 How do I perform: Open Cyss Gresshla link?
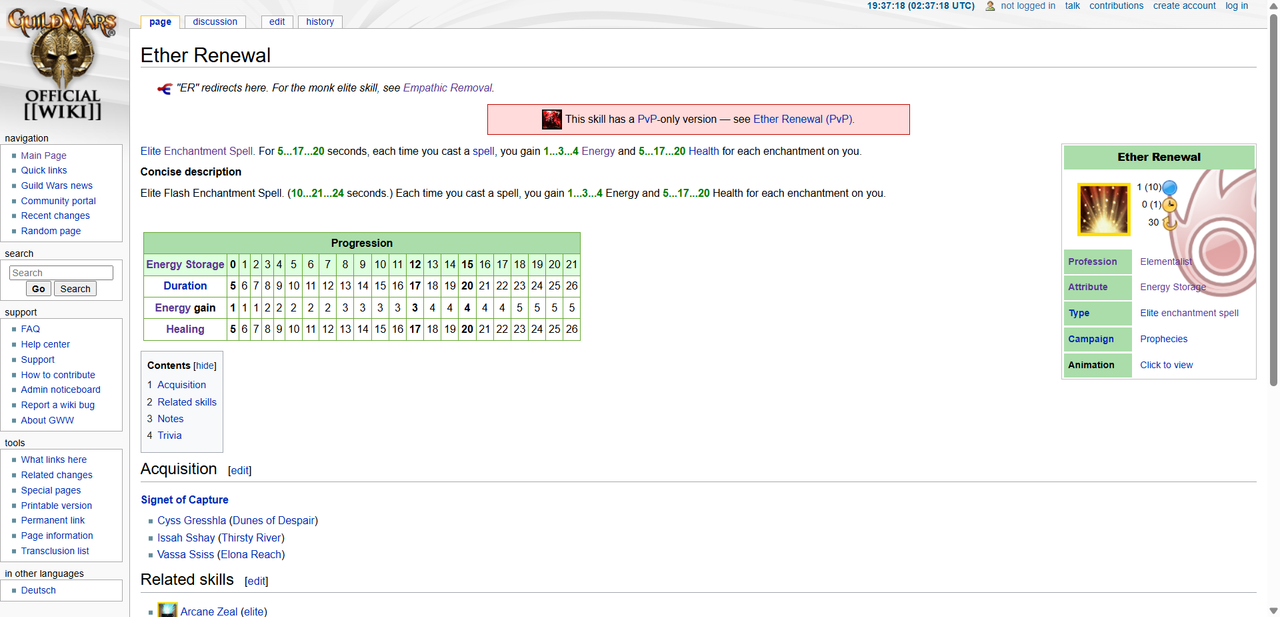click(x=192, y=521)
